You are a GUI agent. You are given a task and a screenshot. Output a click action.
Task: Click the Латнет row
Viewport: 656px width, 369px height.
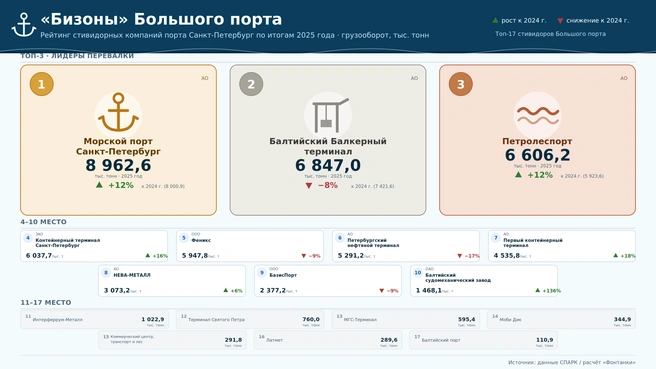(x=328, y=340)
